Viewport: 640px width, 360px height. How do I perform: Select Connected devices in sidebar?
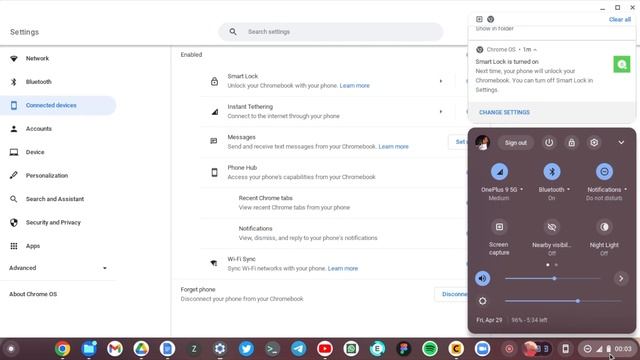(58, 105)
